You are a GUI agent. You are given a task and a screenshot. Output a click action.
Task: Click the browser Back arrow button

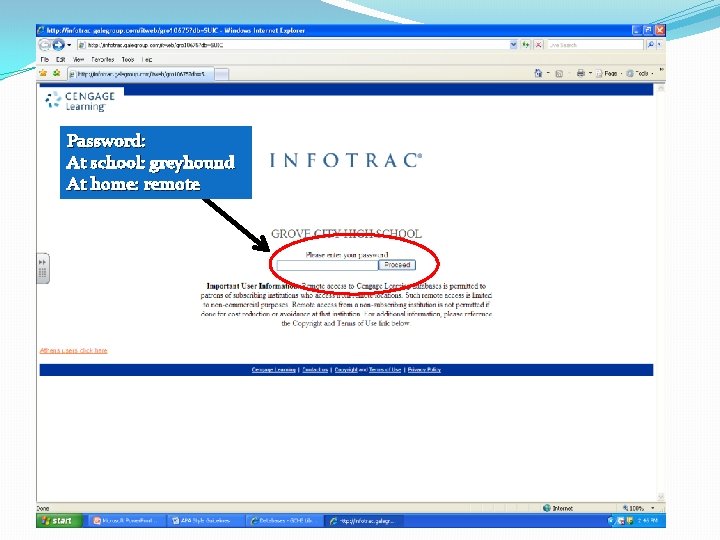click(45, 45)
